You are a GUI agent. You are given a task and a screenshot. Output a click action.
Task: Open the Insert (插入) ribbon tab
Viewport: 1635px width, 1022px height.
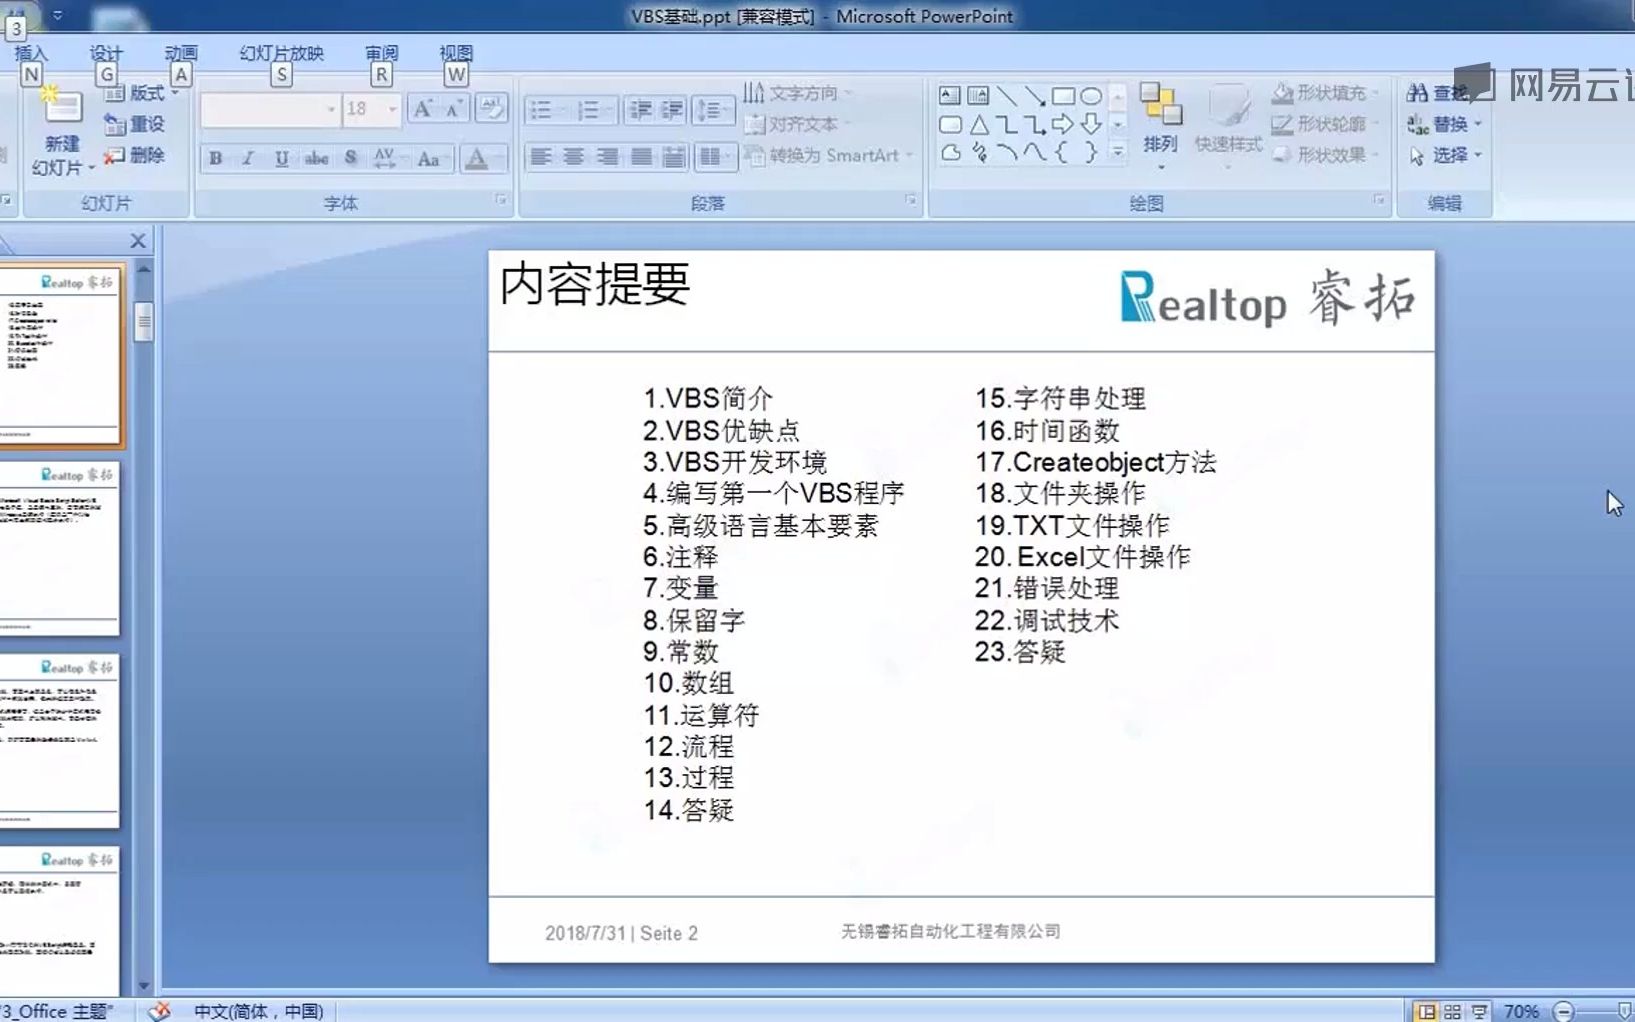[x=31, y=54]
